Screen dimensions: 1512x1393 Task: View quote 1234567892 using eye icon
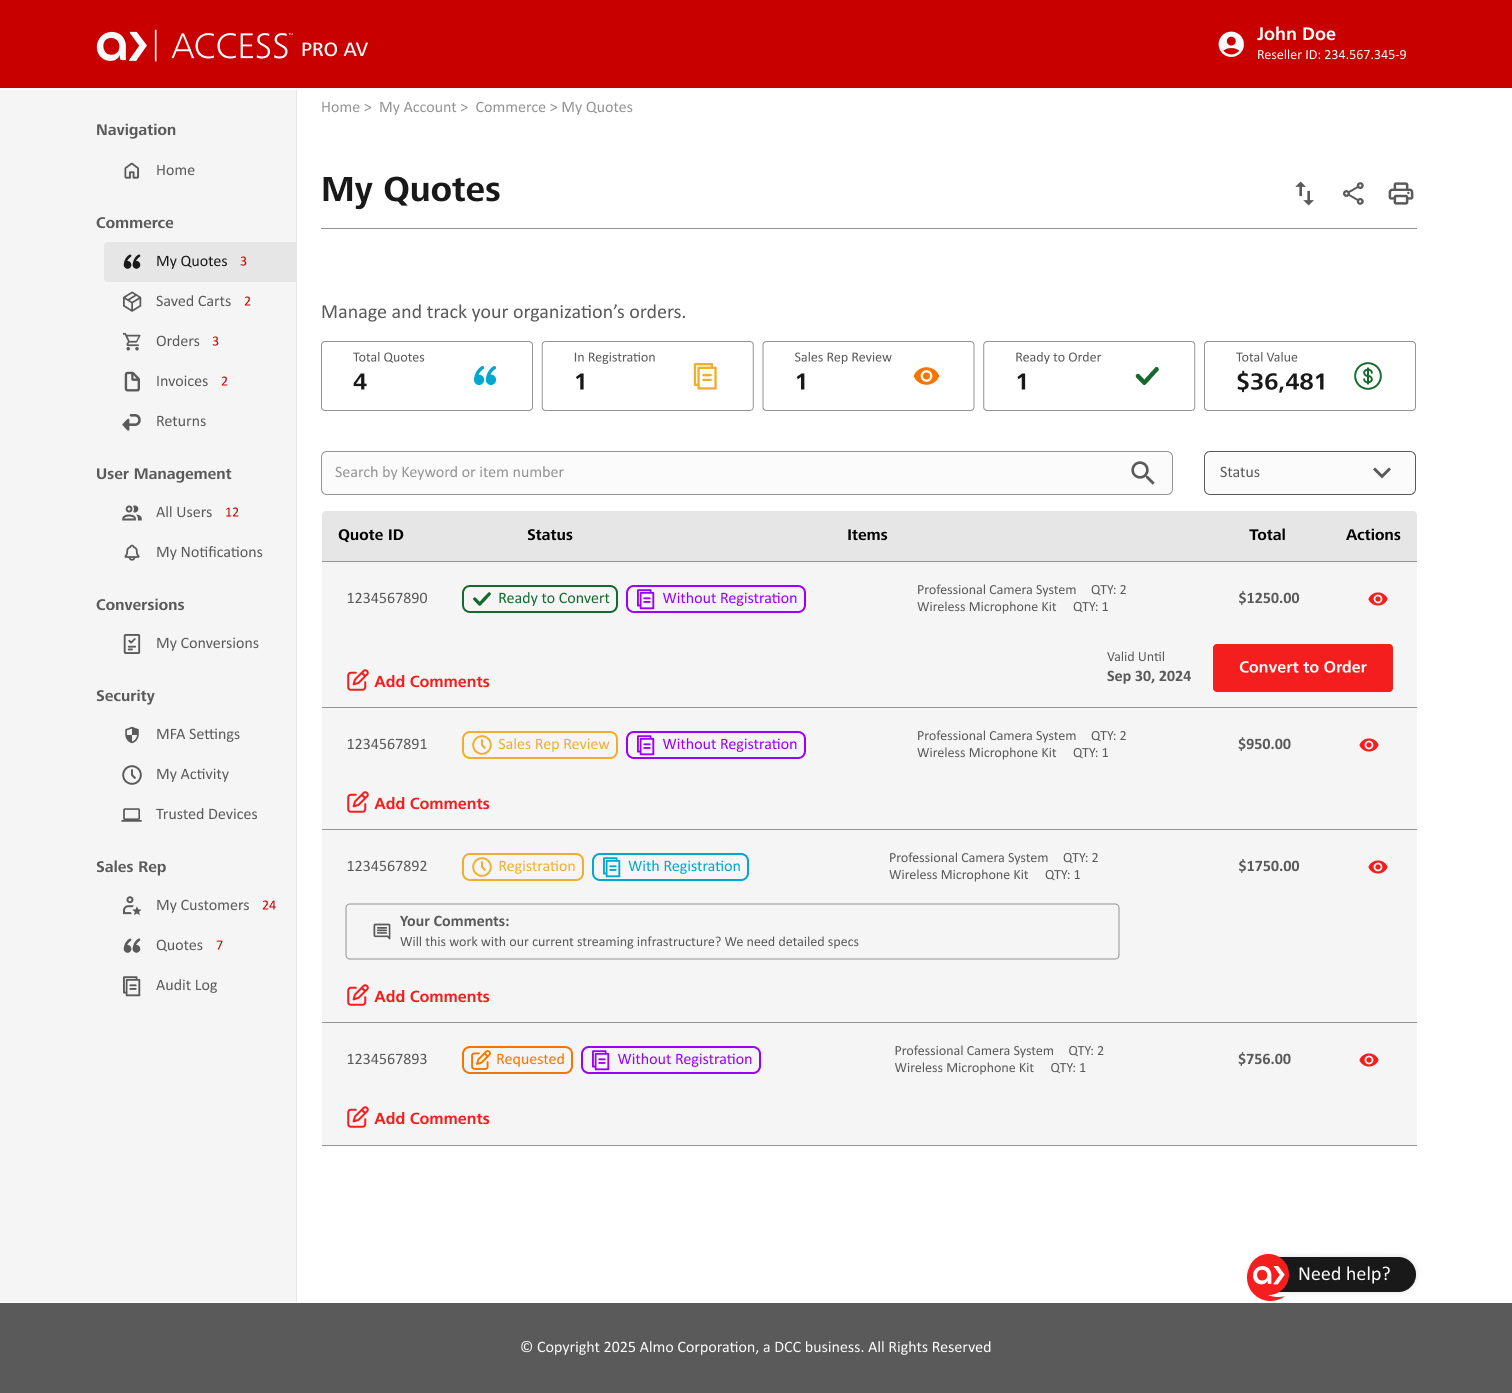tap(1378, 867)
